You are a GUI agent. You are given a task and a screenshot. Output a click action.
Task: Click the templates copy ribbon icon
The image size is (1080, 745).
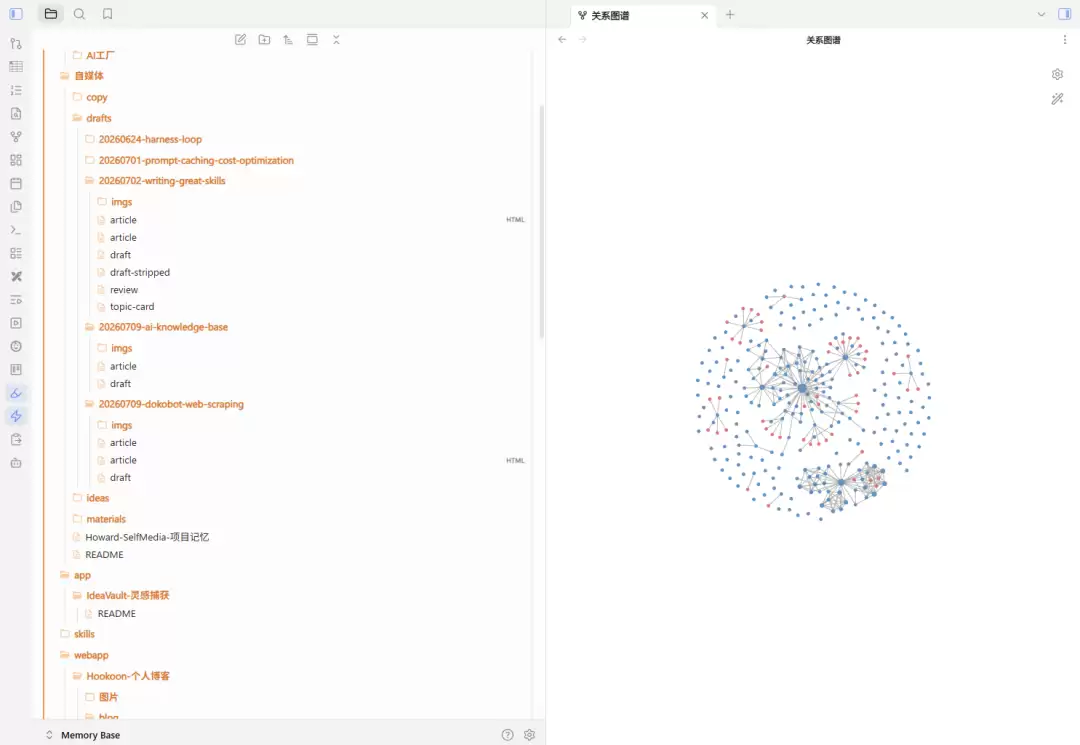click(16, 207)
